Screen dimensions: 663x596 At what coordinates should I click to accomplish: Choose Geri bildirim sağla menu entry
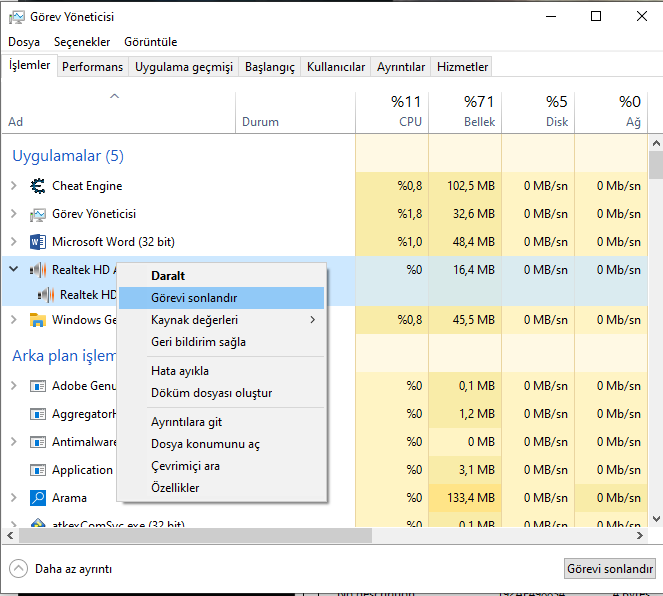(x=222, y=342)
